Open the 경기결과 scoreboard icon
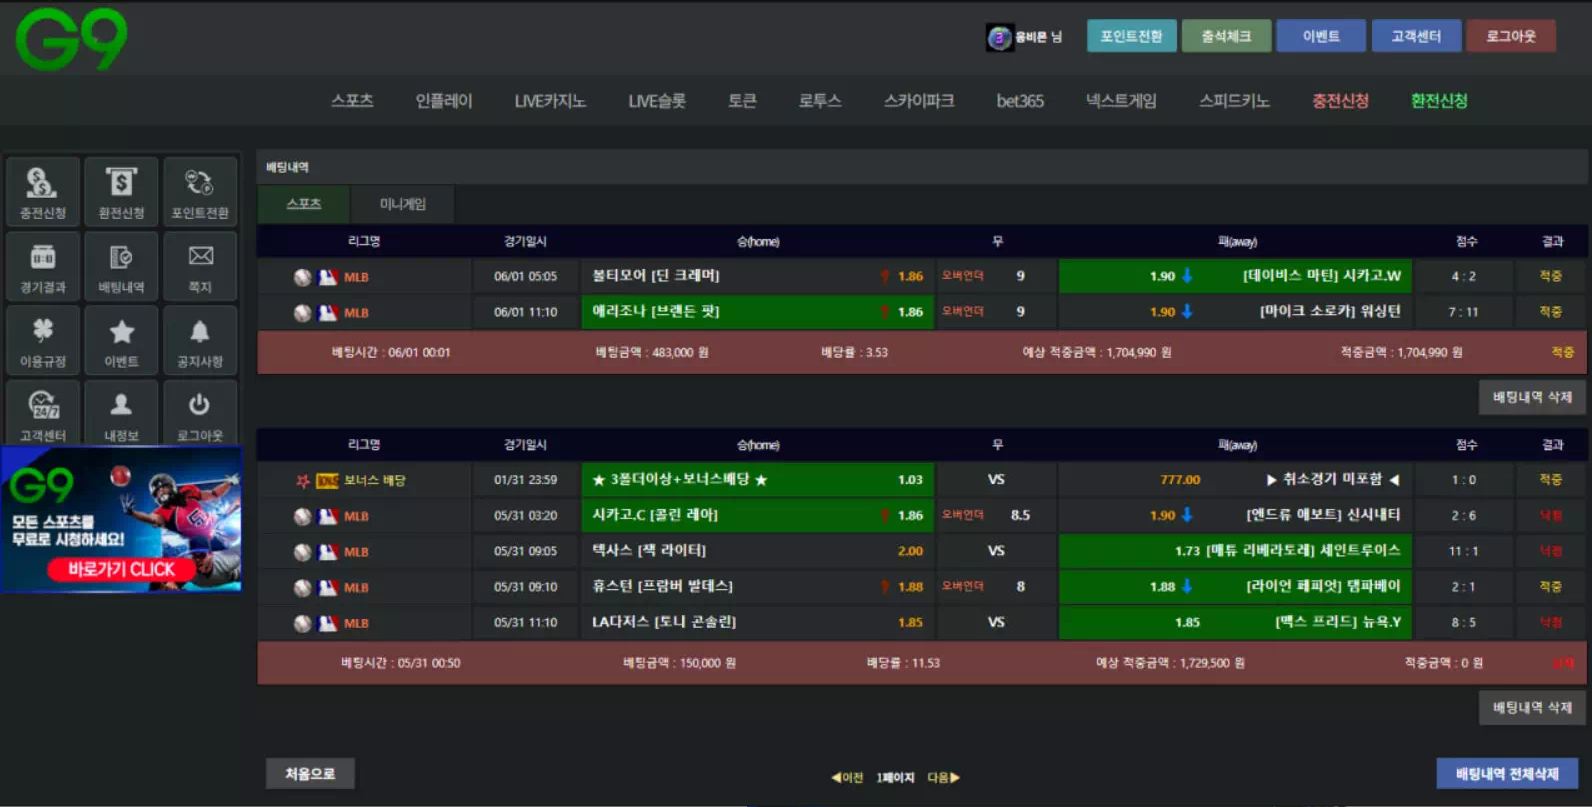This screenshot has width=1592, height=807. click(x=43, y=266)
